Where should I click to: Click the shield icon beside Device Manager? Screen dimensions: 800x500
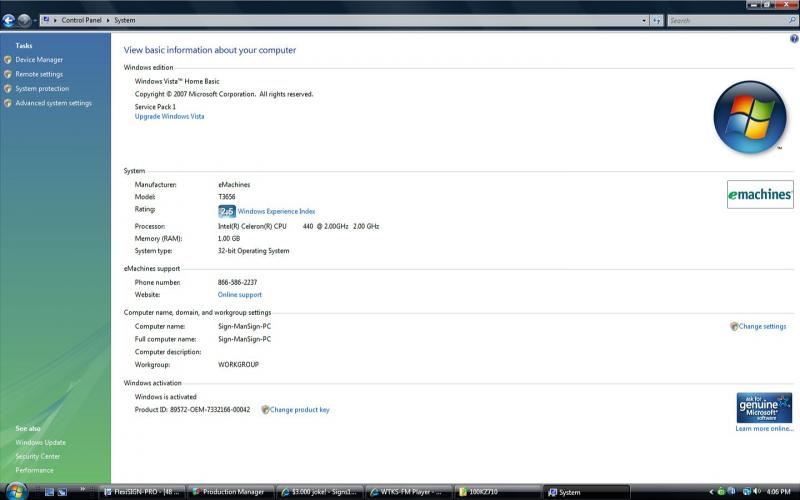click(8, 60)
